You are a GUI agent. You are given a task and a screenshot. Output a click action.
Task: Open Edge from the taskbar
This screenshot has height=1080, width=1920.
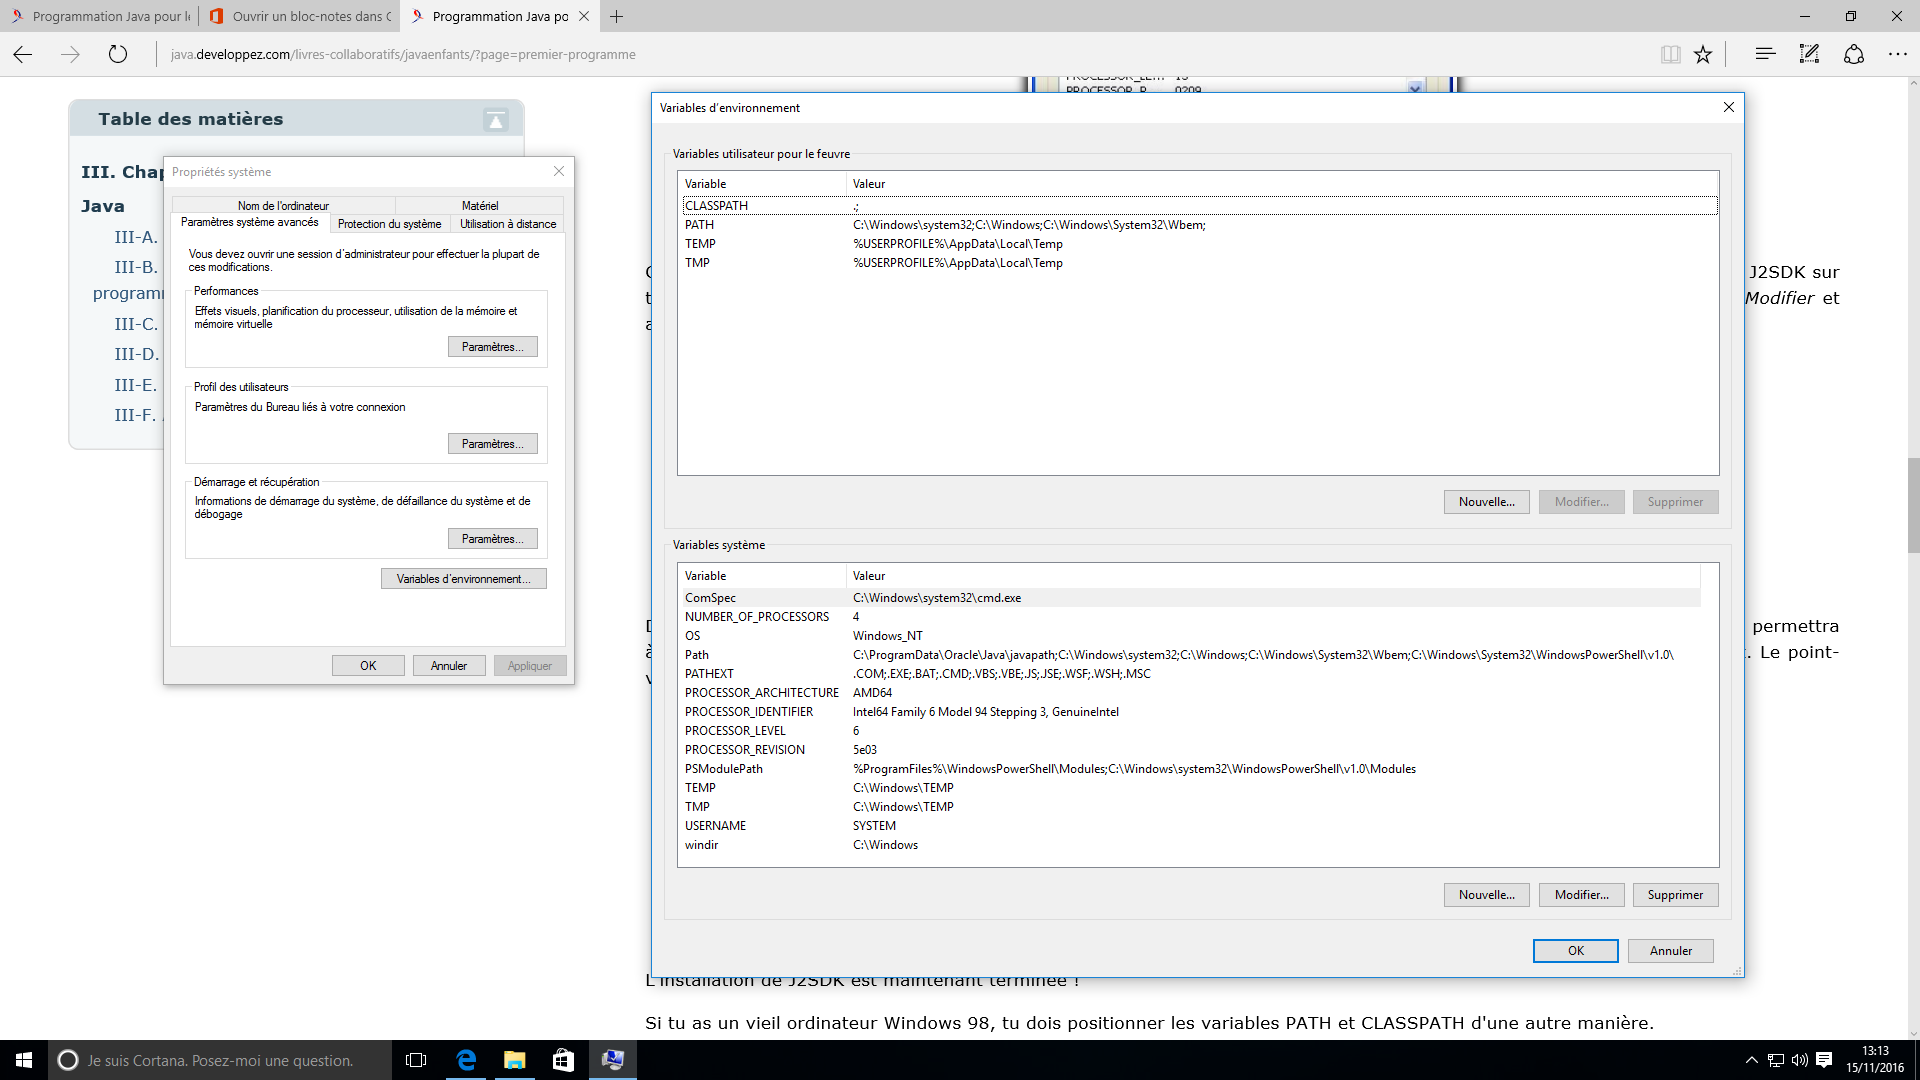point(466,1060)
